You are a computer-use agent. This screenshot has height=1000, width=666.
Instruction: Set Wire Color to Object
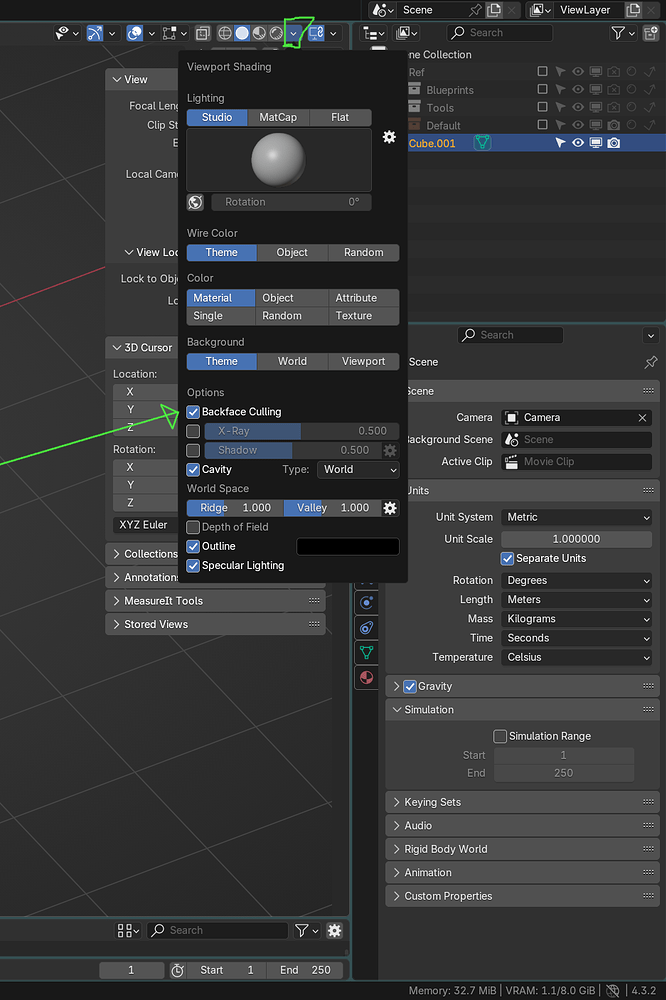click(292, 253)
